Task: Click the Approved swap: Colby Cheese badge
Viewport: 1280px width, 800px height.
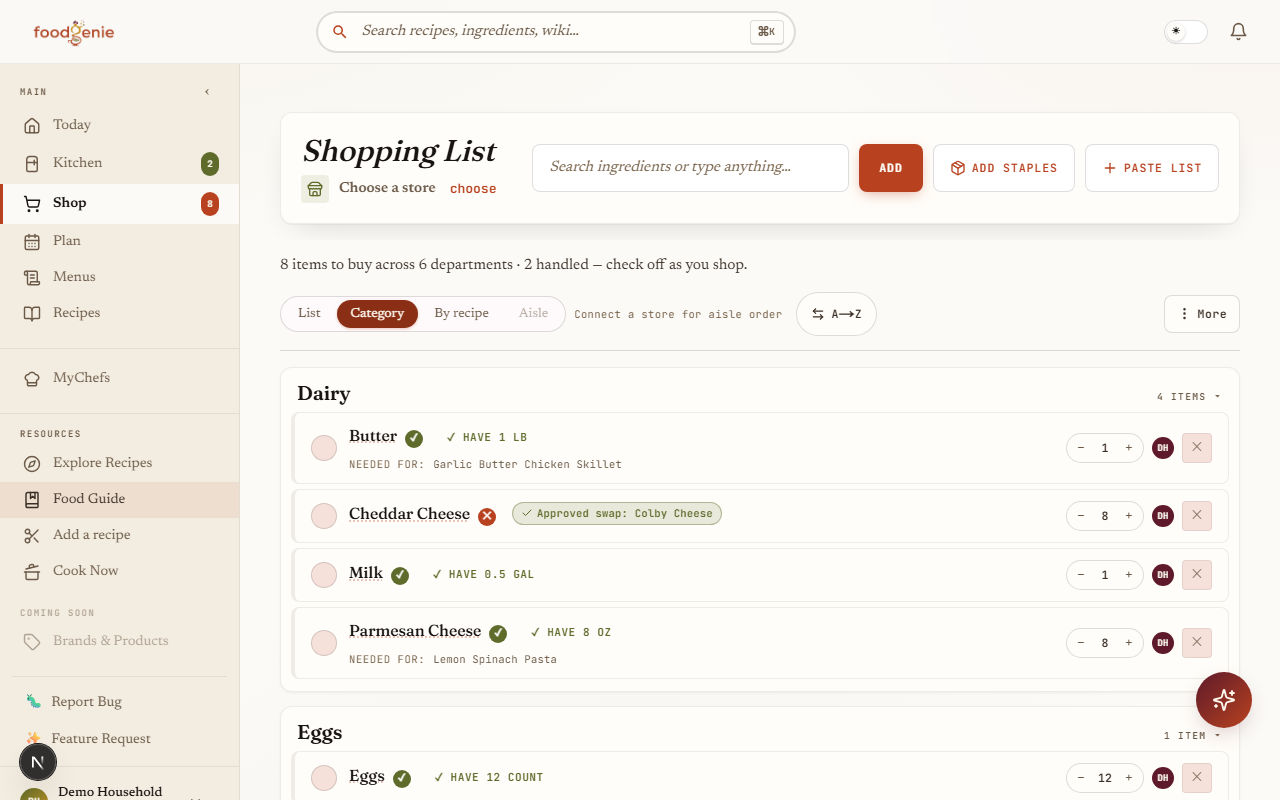Action: coord(617,514)
